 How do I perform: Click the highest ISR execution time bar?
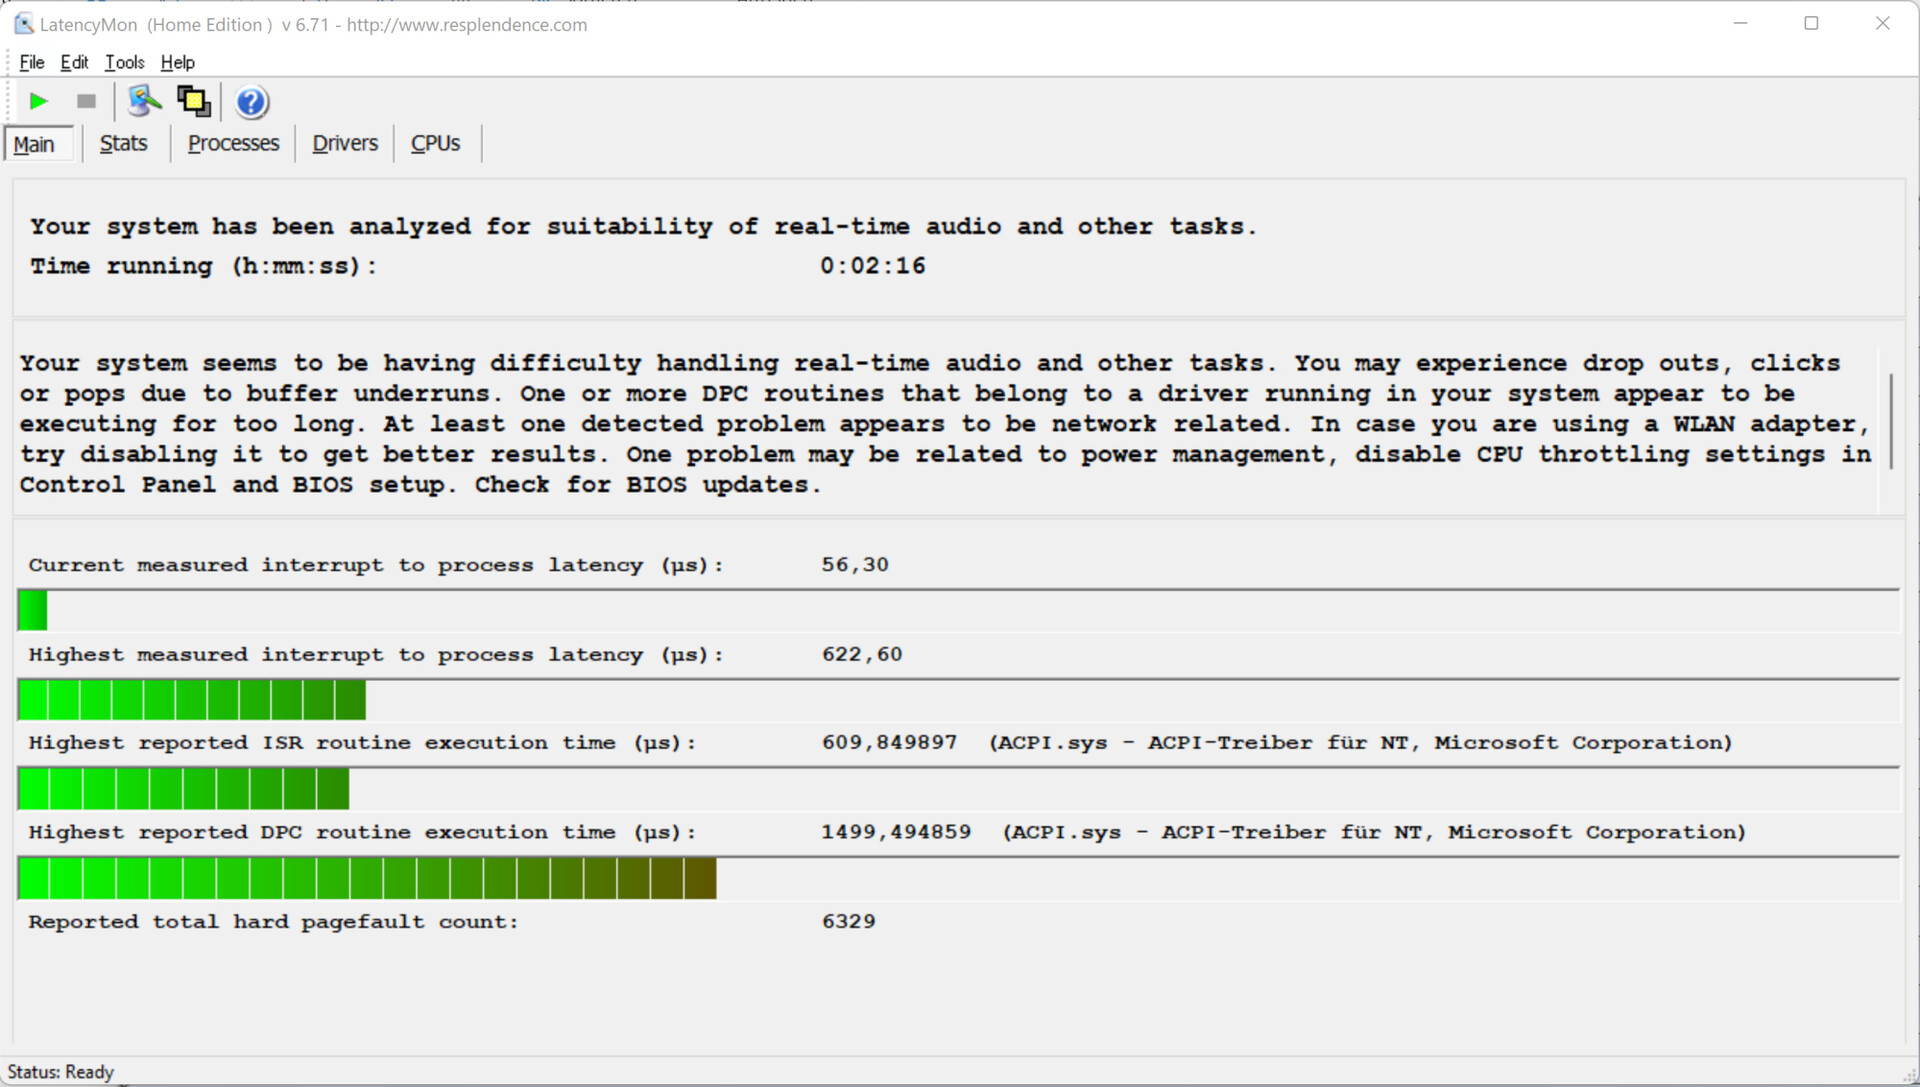(958, 789)
